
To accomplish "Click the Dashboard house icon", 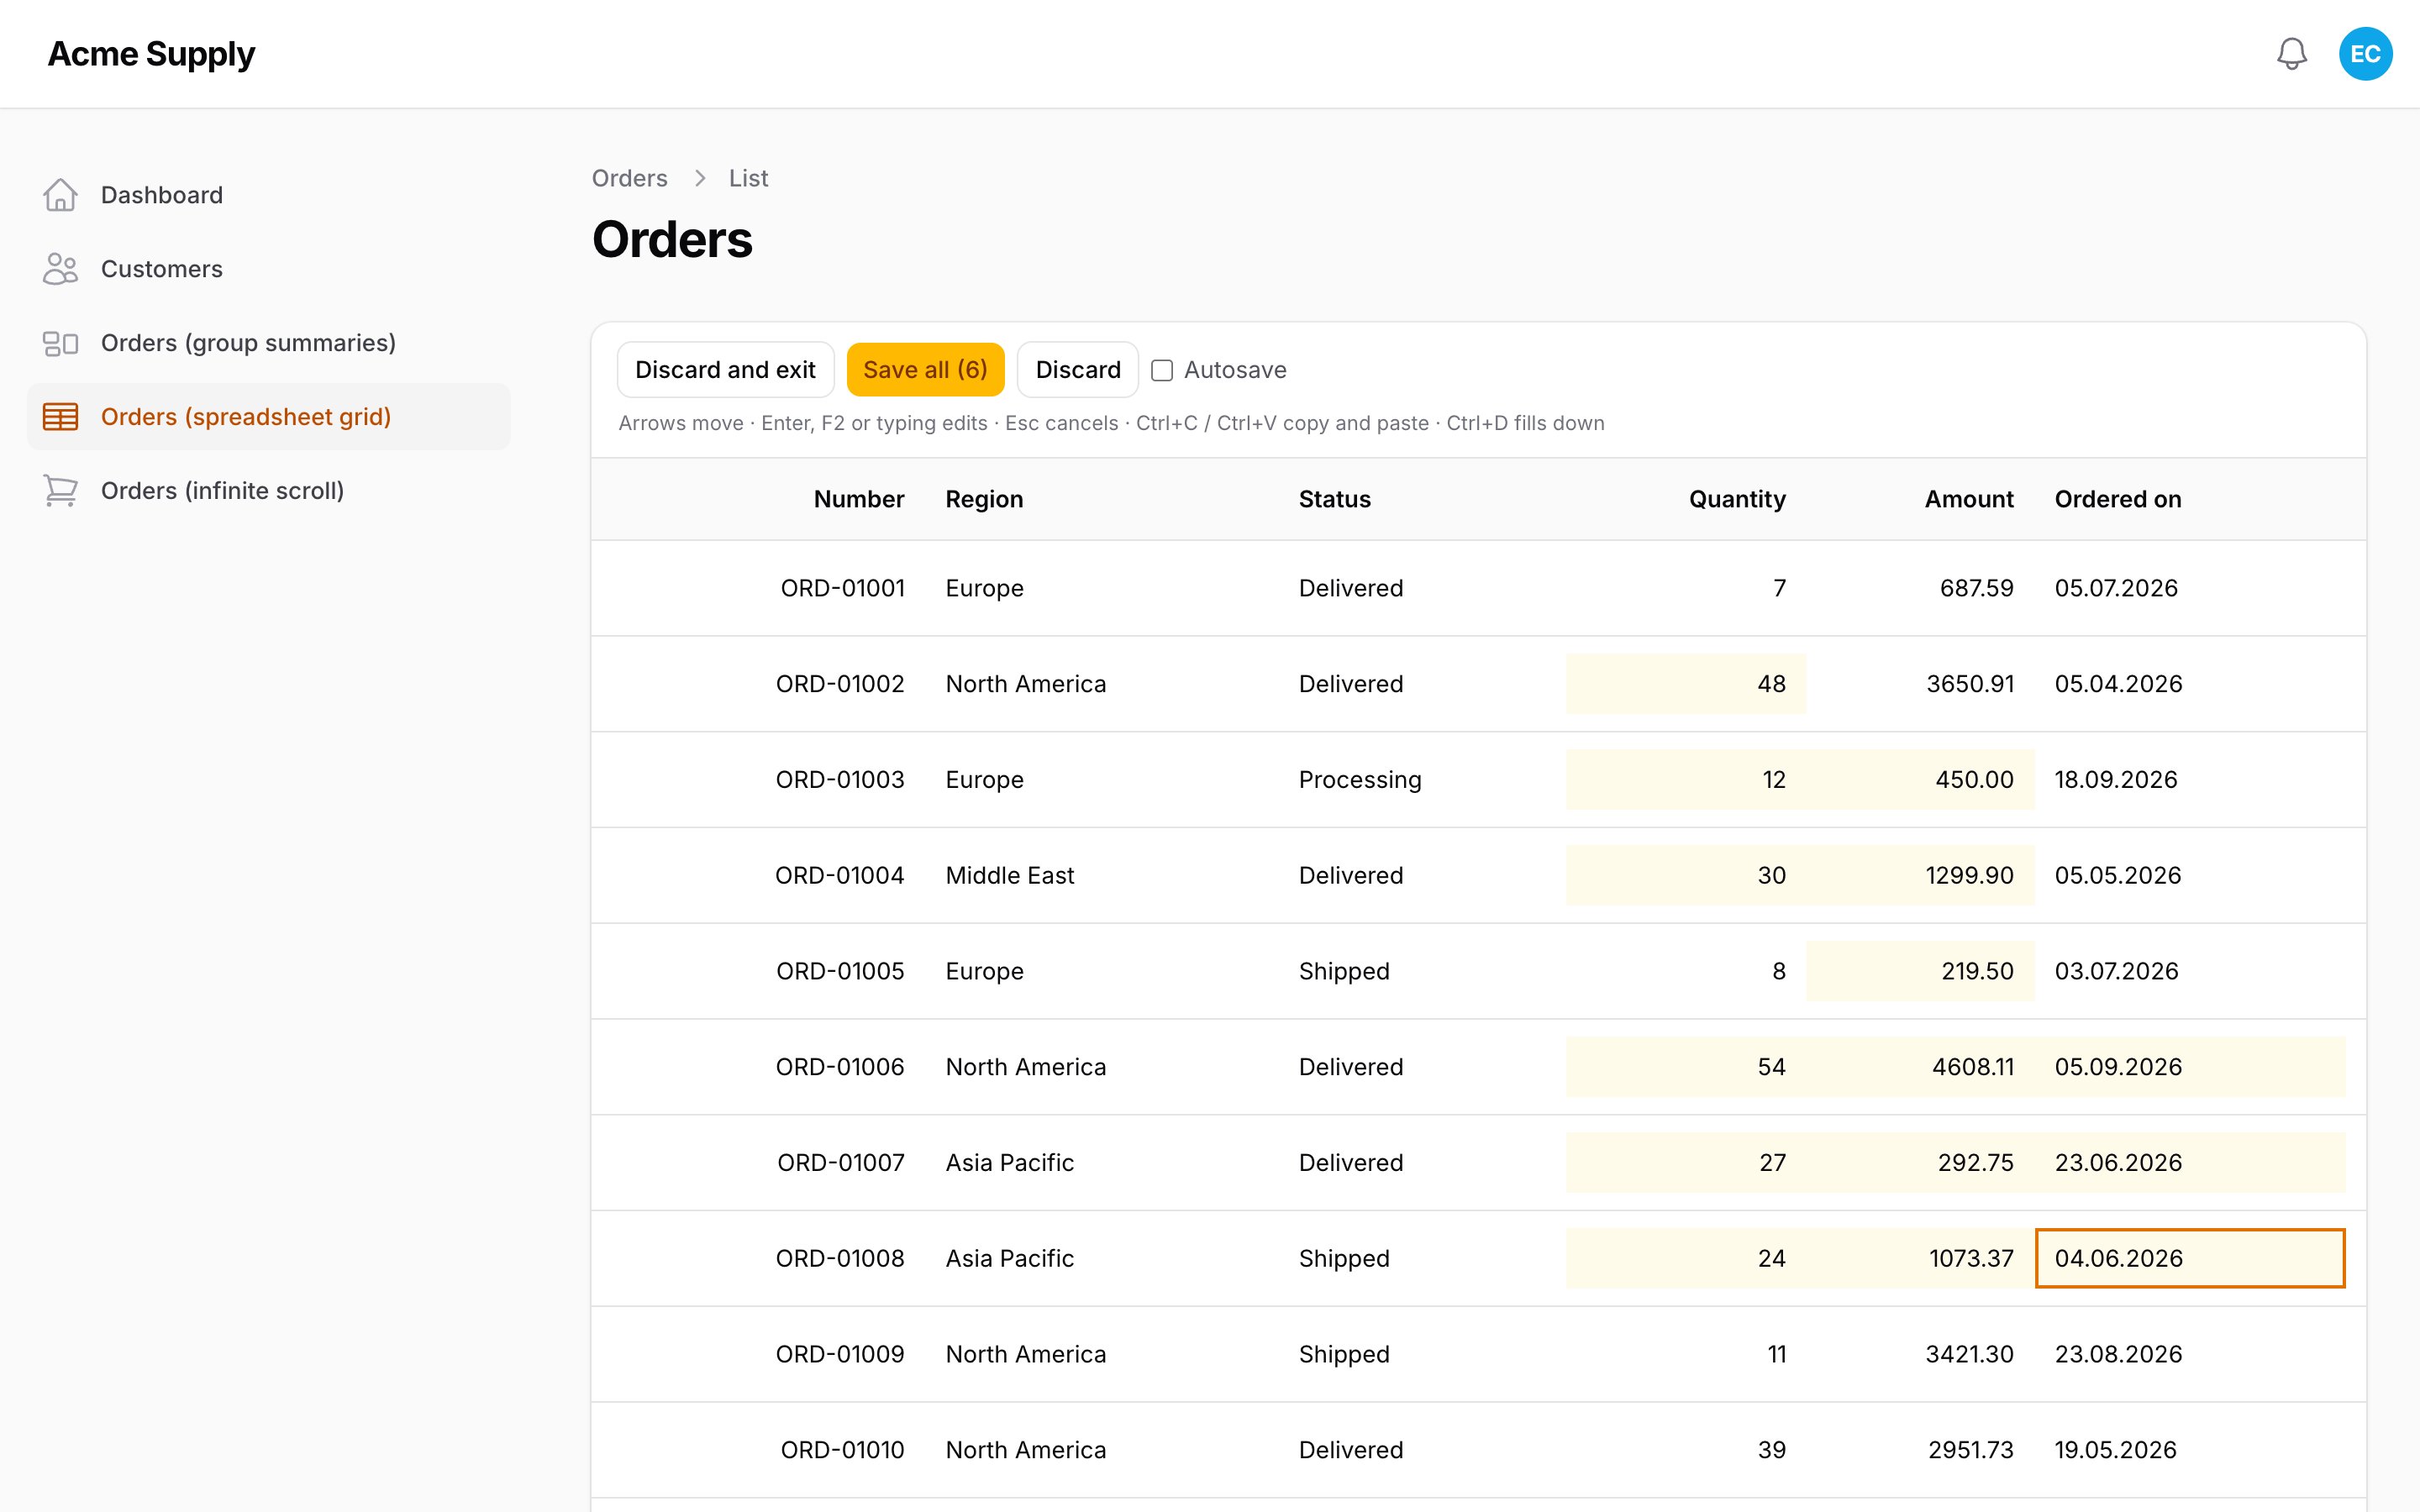I will coord(60,195).
